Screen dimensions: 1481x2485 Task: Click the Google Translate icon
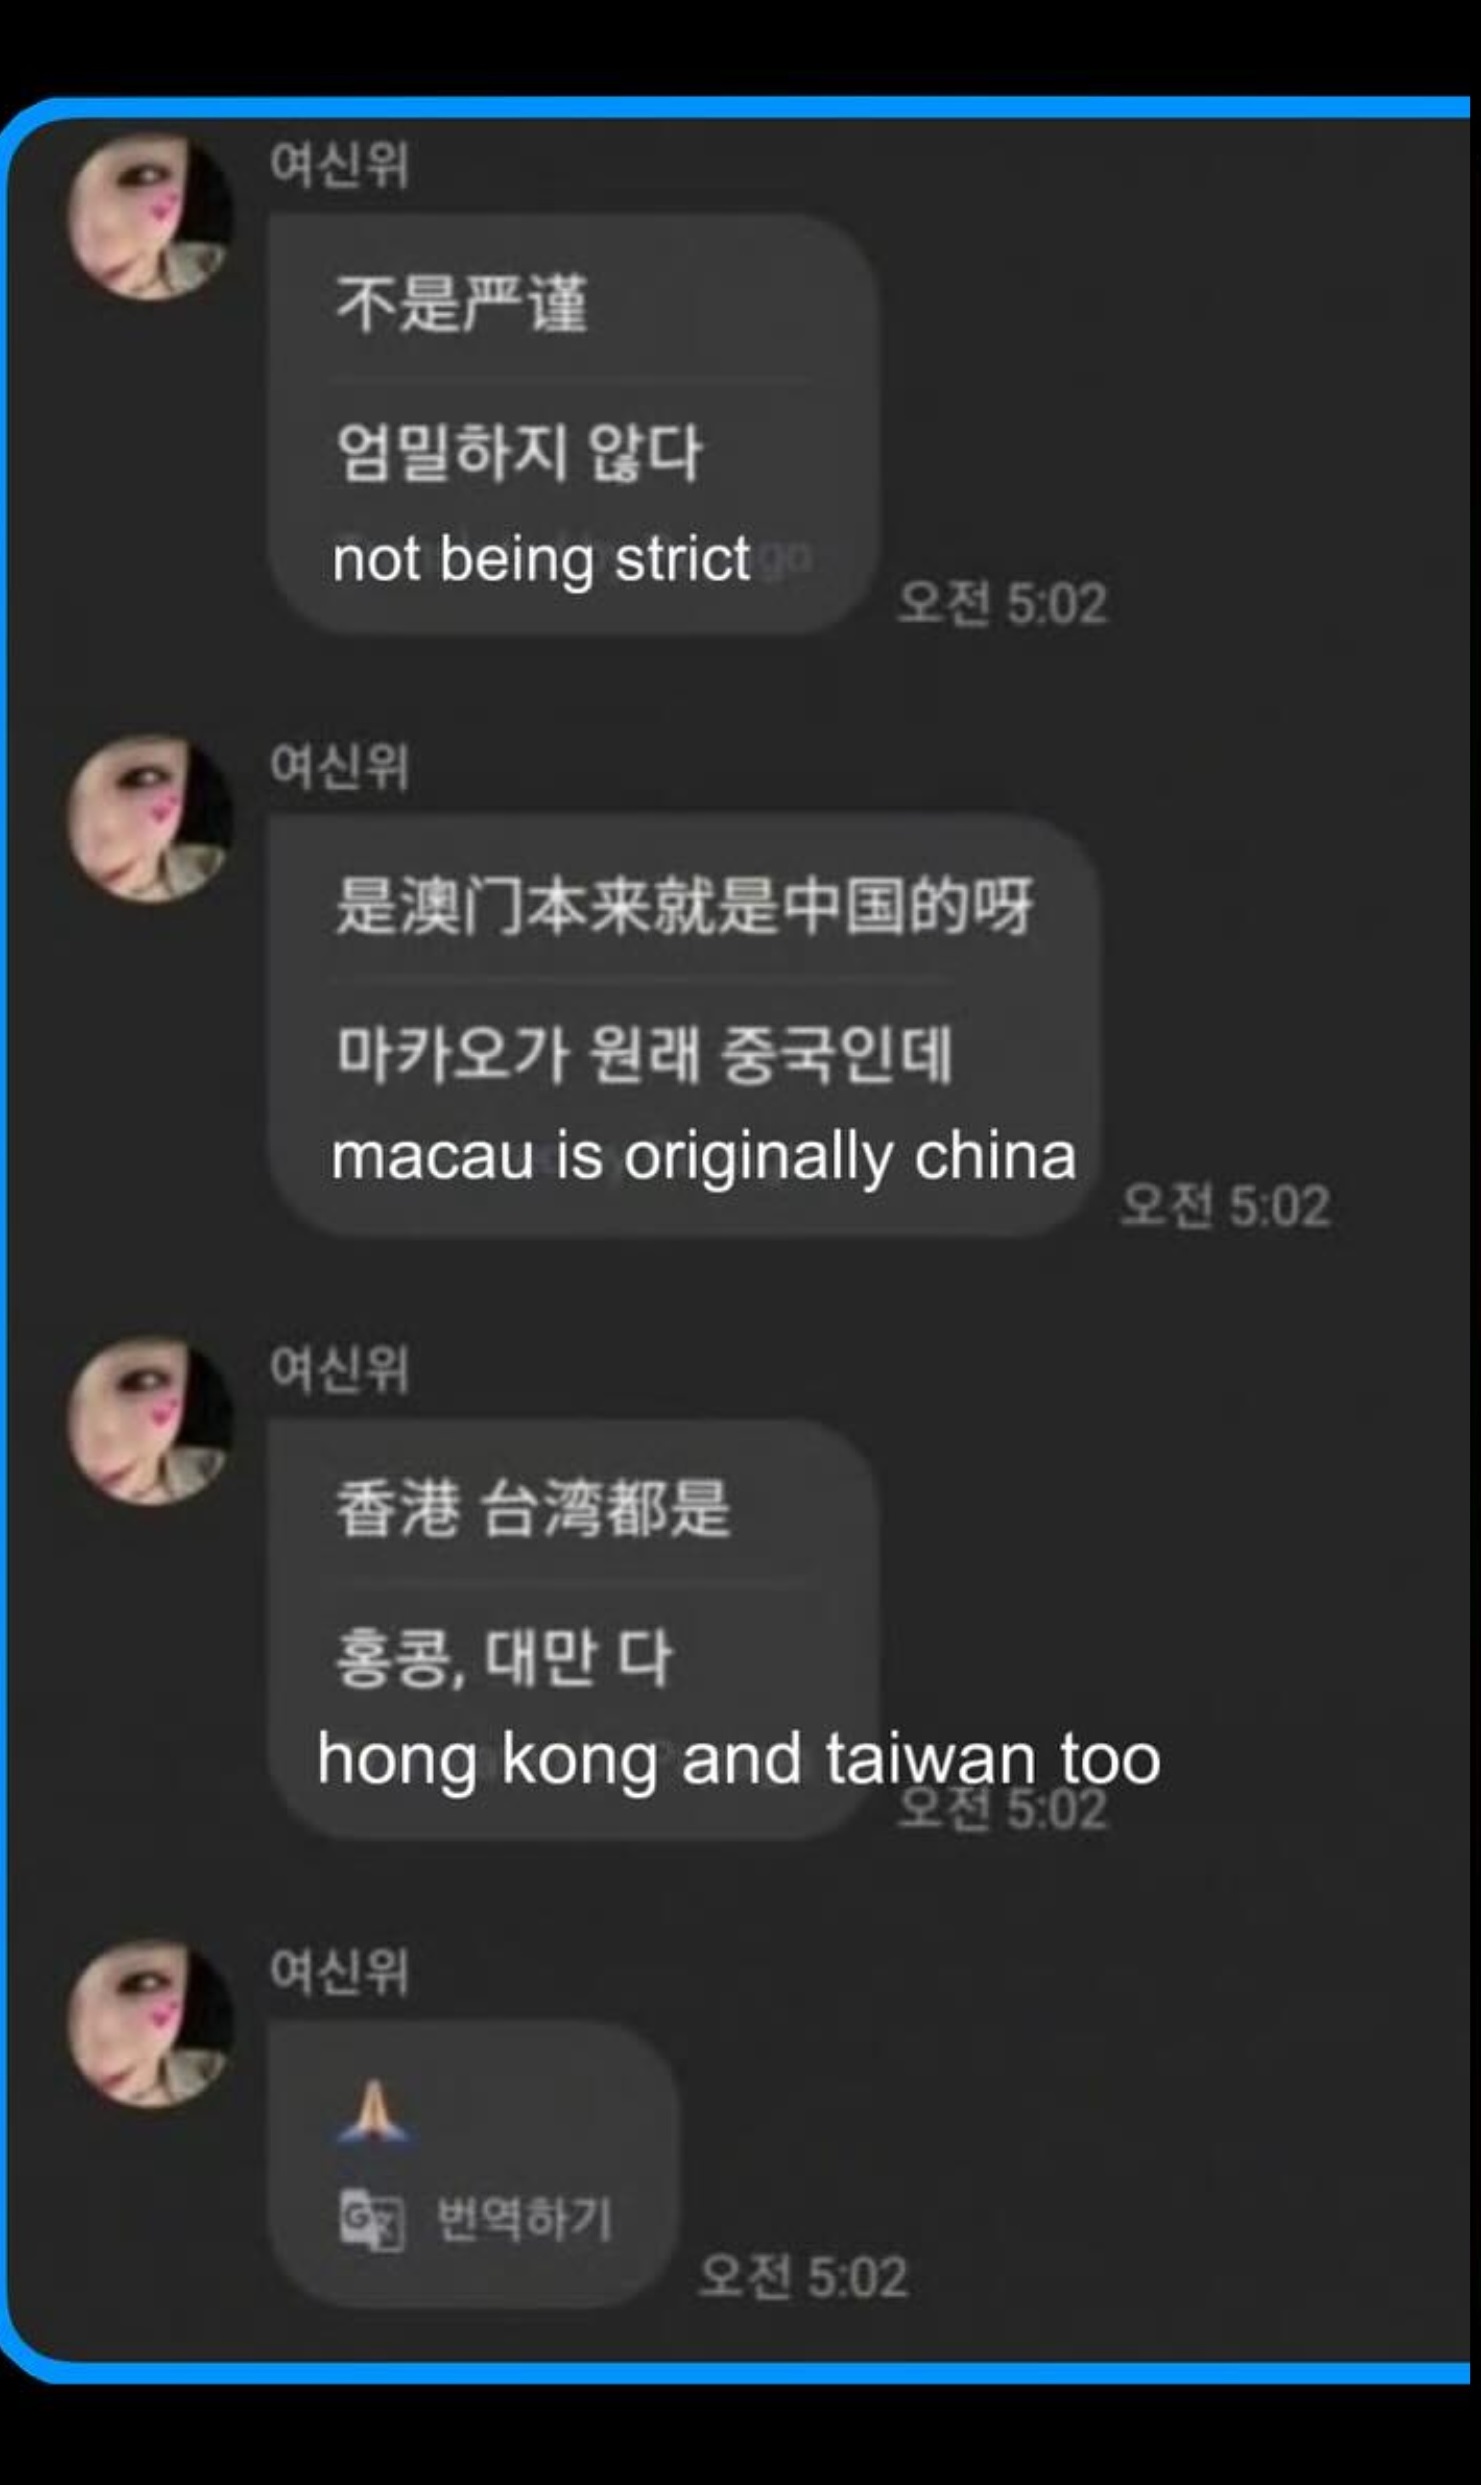371,2220
